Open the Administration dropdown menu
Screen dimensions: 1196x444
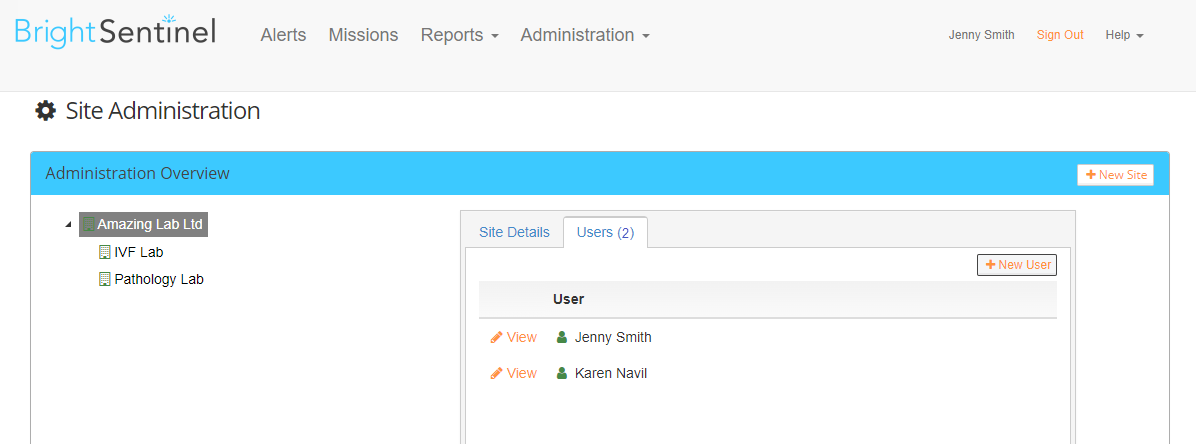pyautogui.click(x=585, y=35)
